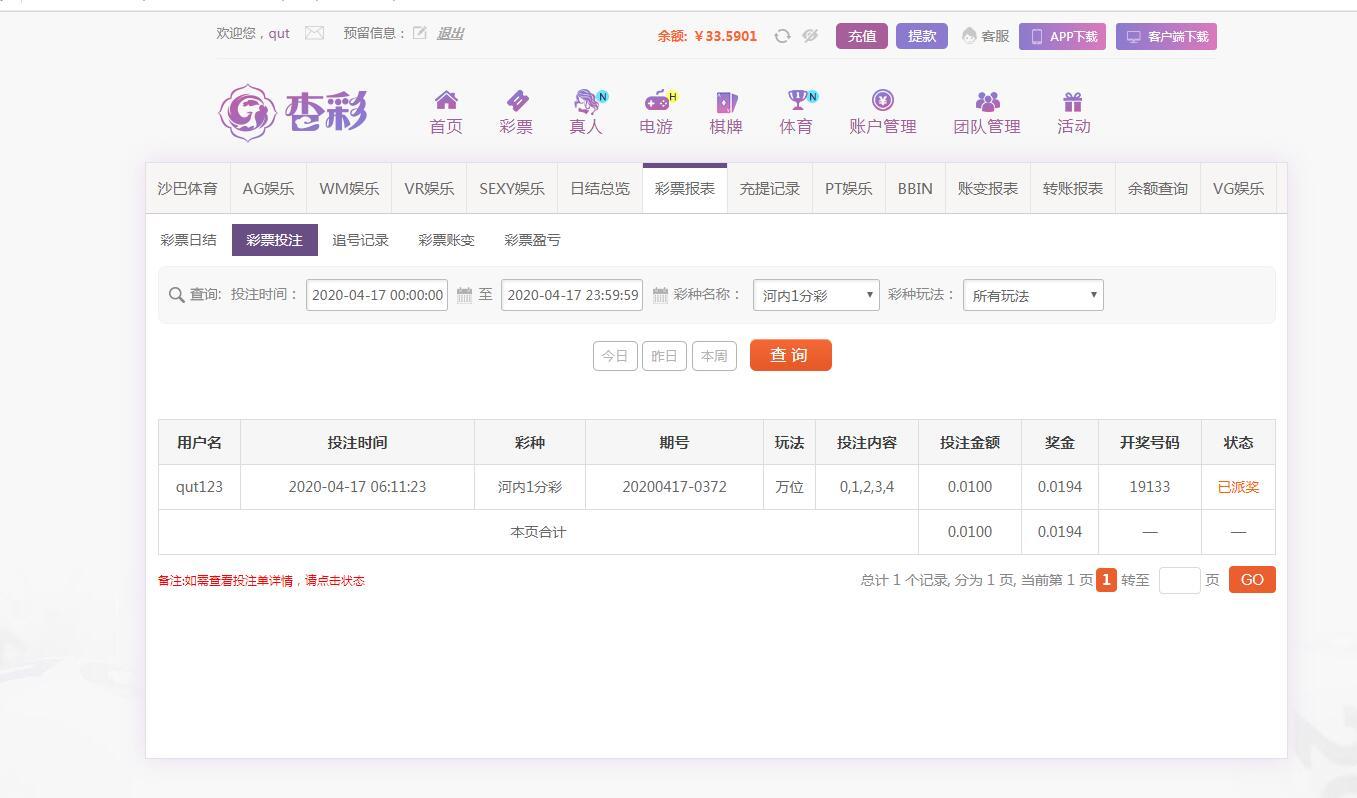Switch to 充提记录 tab

(x=769, y=188)
